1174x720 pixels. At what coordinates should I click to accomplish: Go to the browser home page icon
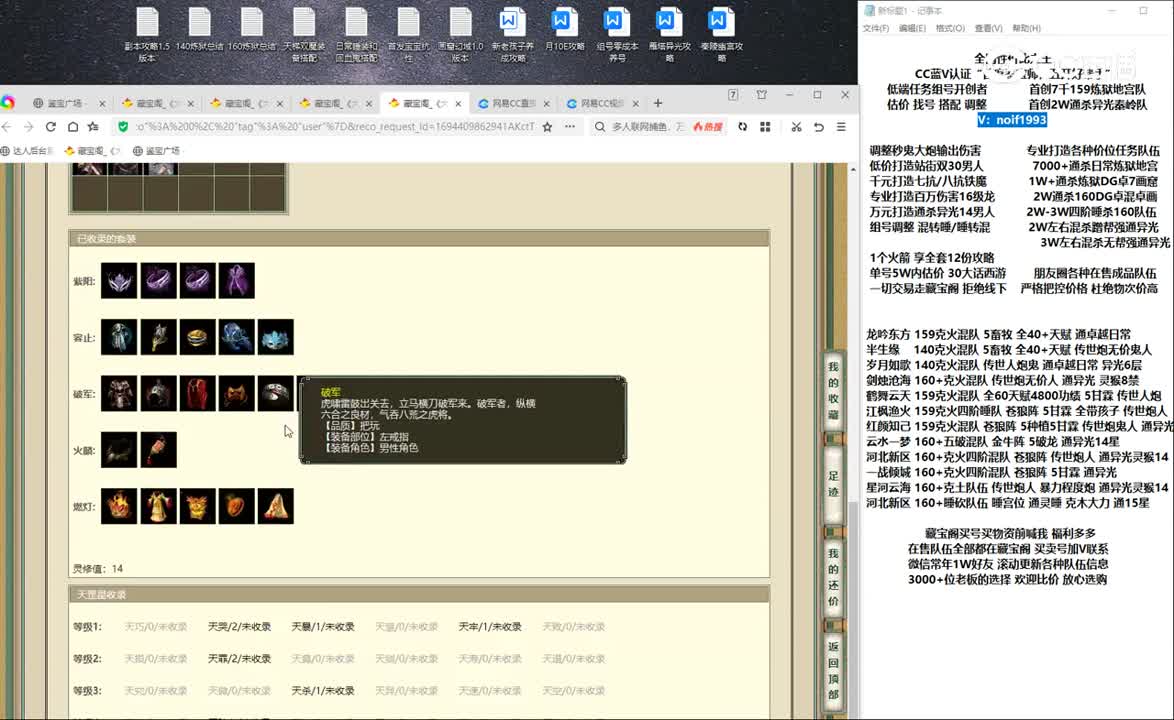[73, 127]
